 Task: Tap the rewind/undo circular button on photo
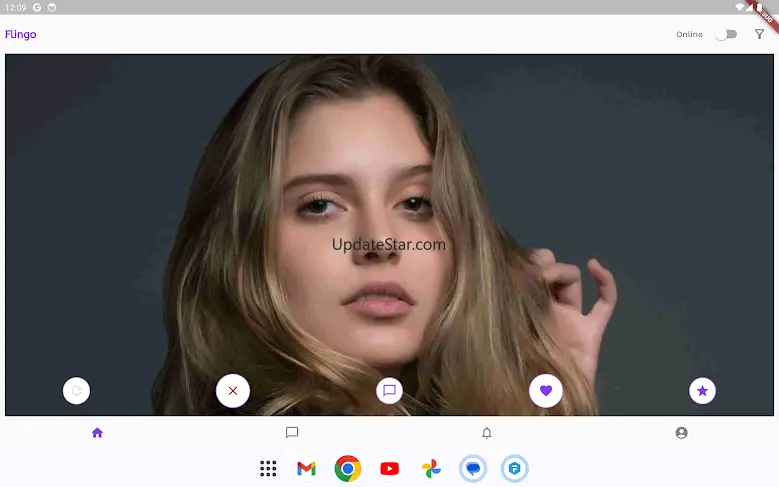tap(77, 391)
